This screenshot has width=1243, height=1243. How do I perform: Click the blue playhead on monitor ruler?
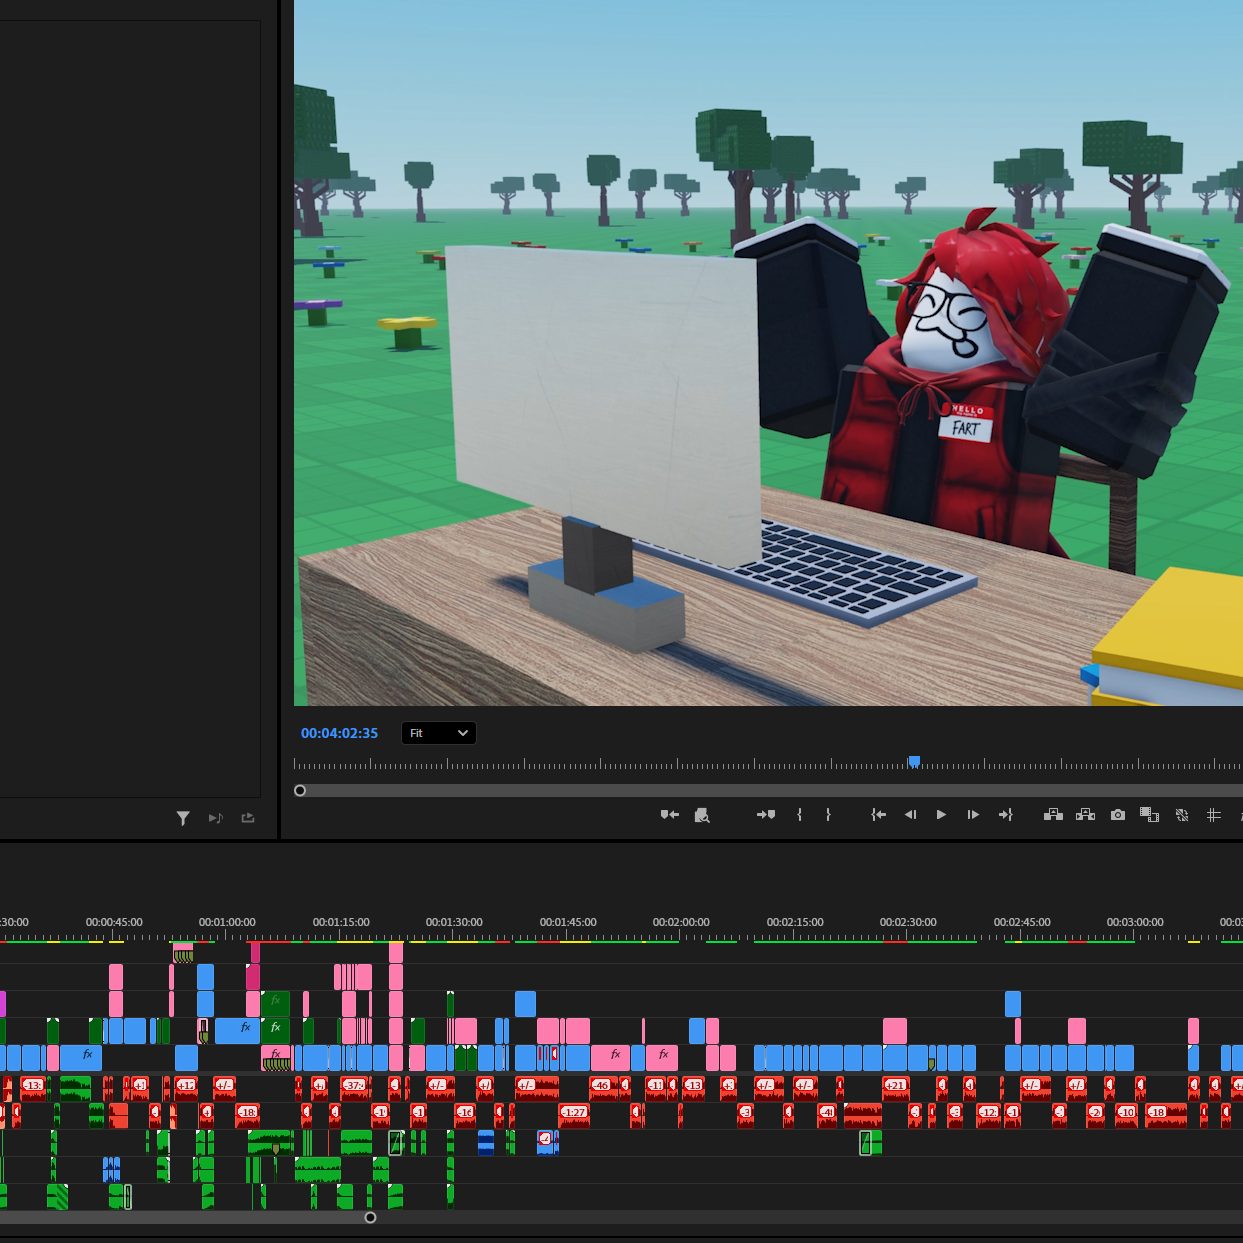pos(914,761)
